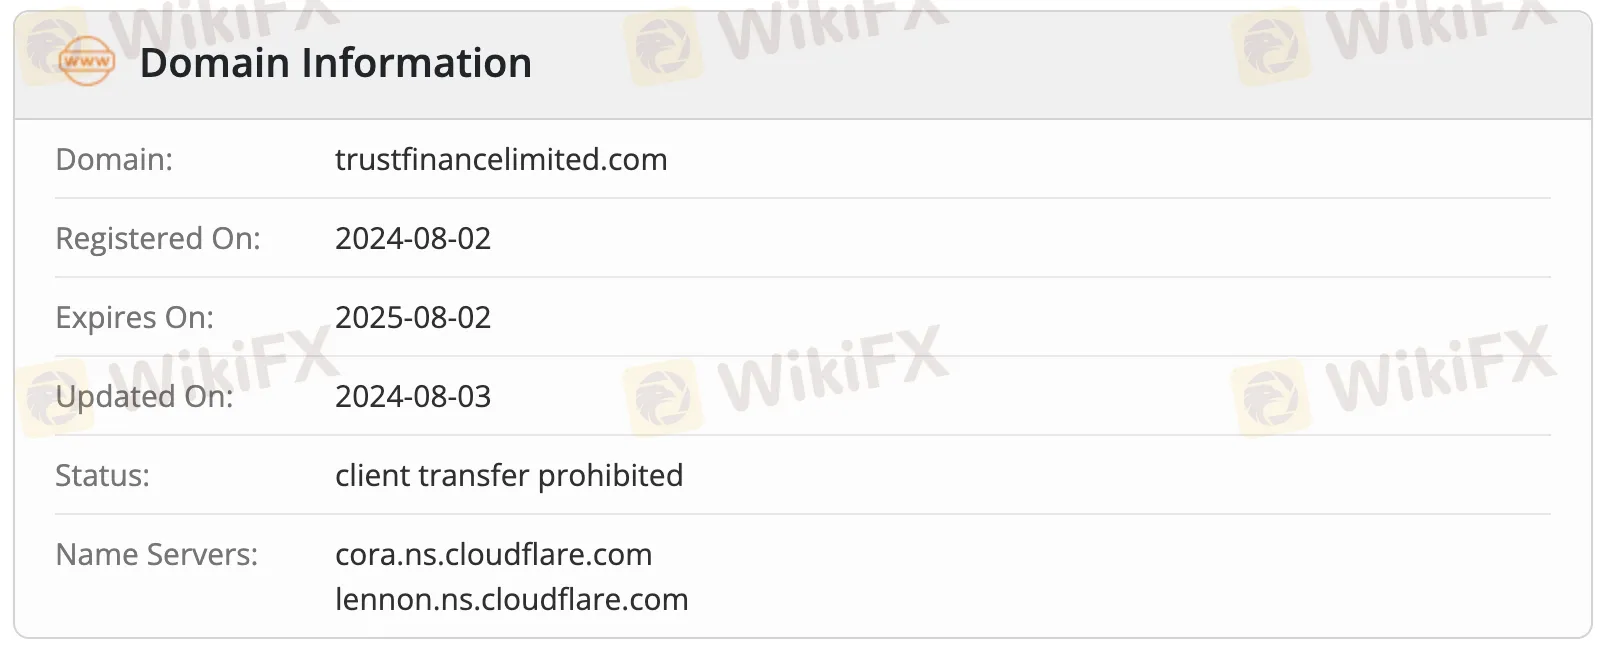The image size is (1608, 654).
Task: Click the Expires On label
Action: (x=135, y=318)
